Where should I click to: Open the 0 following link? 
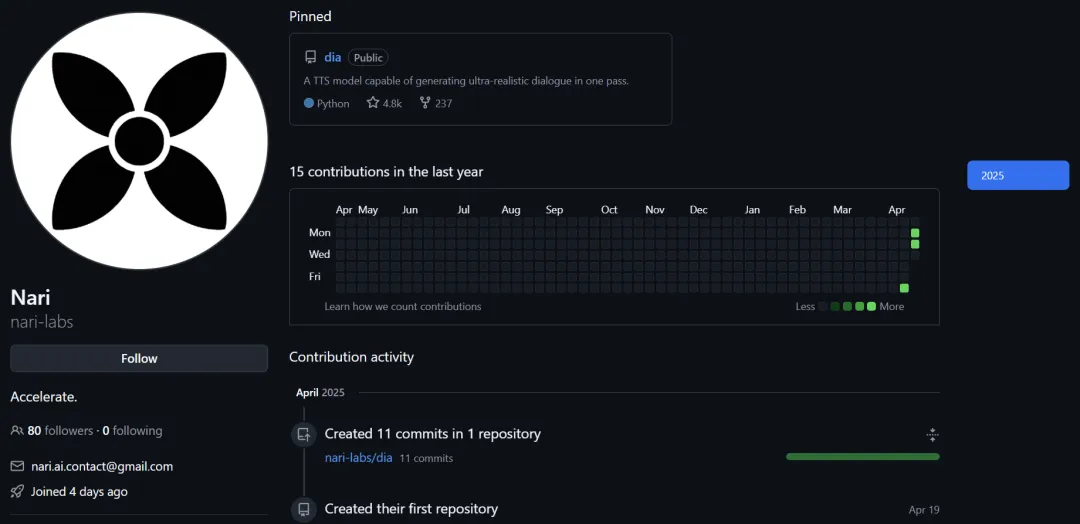(x=132, y=431)
